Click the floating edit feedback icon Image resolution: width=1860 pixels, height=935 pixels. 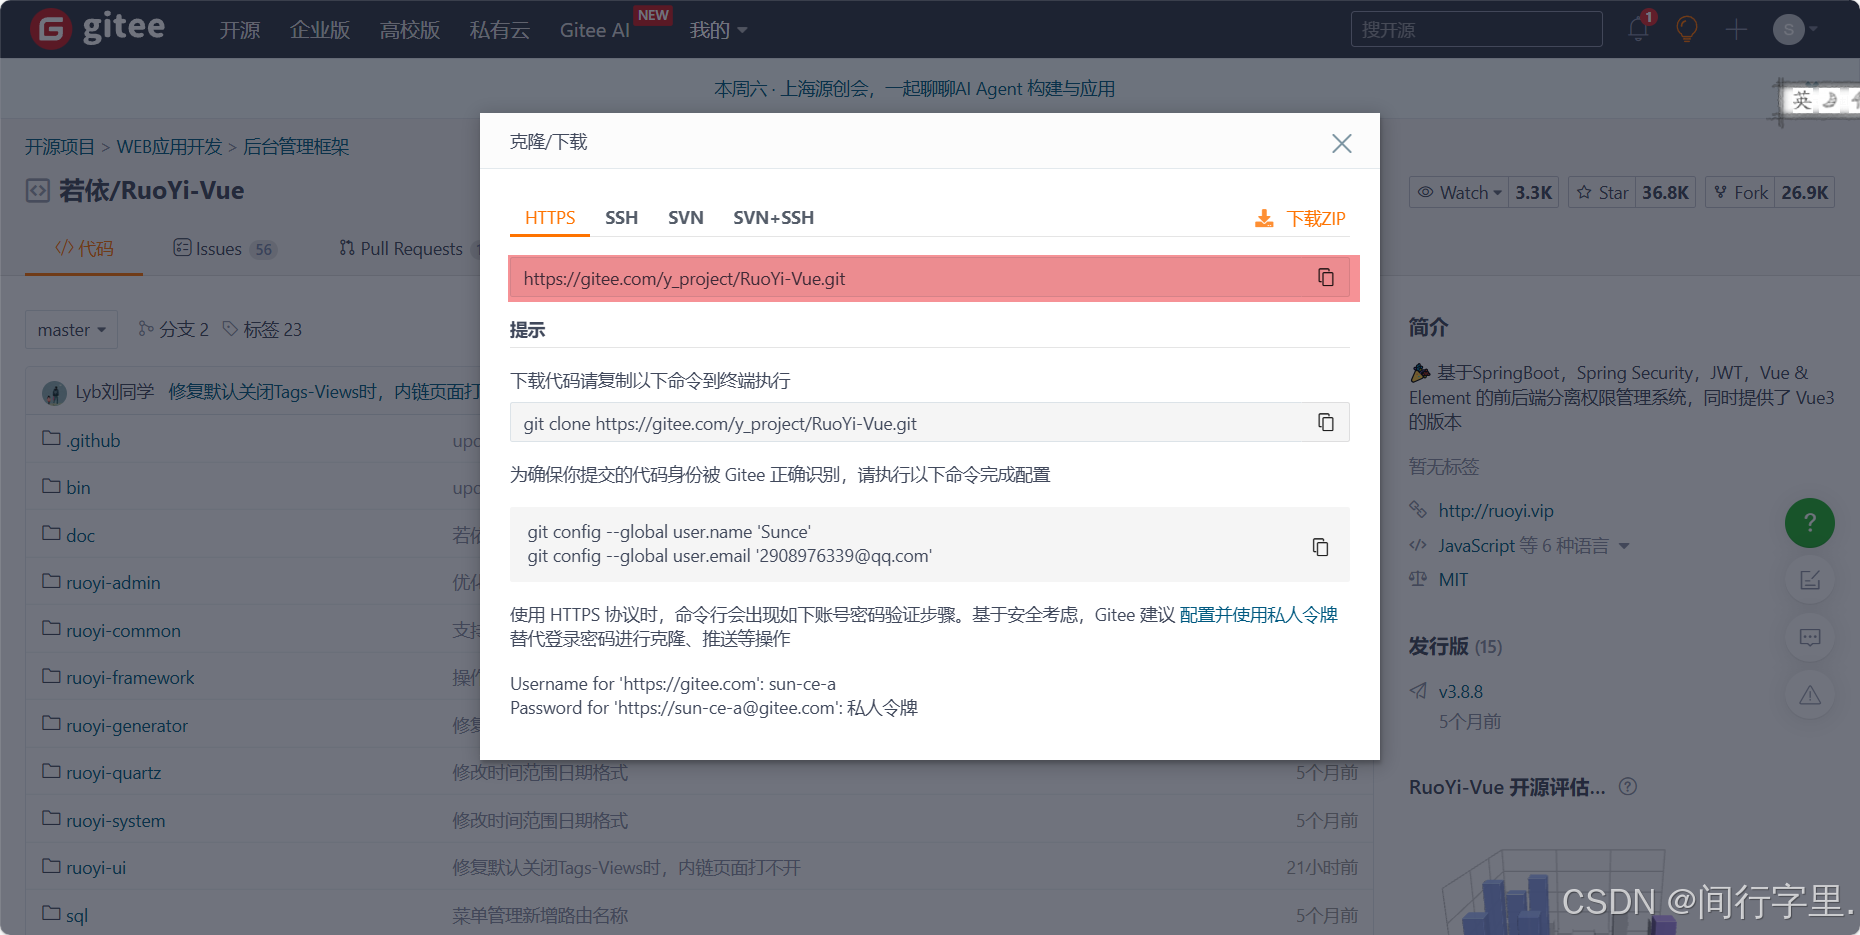(1810, 580)
